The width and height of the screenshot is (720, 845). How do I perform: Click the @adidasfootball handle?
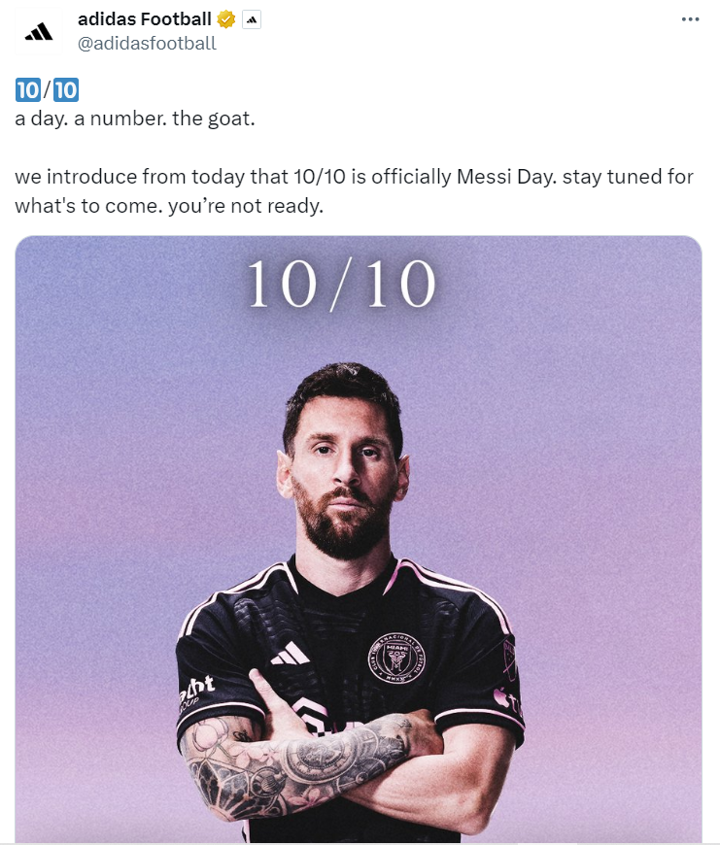pyautogui.click(x=147, y=43)
